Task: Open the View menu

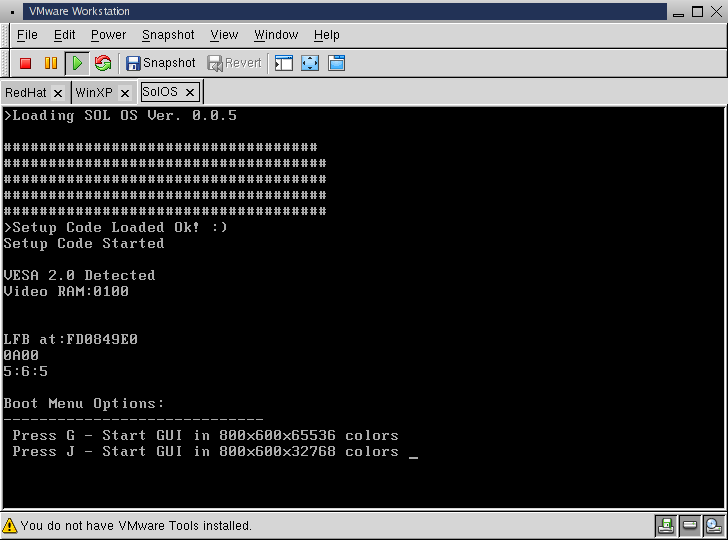Action: 224,35
